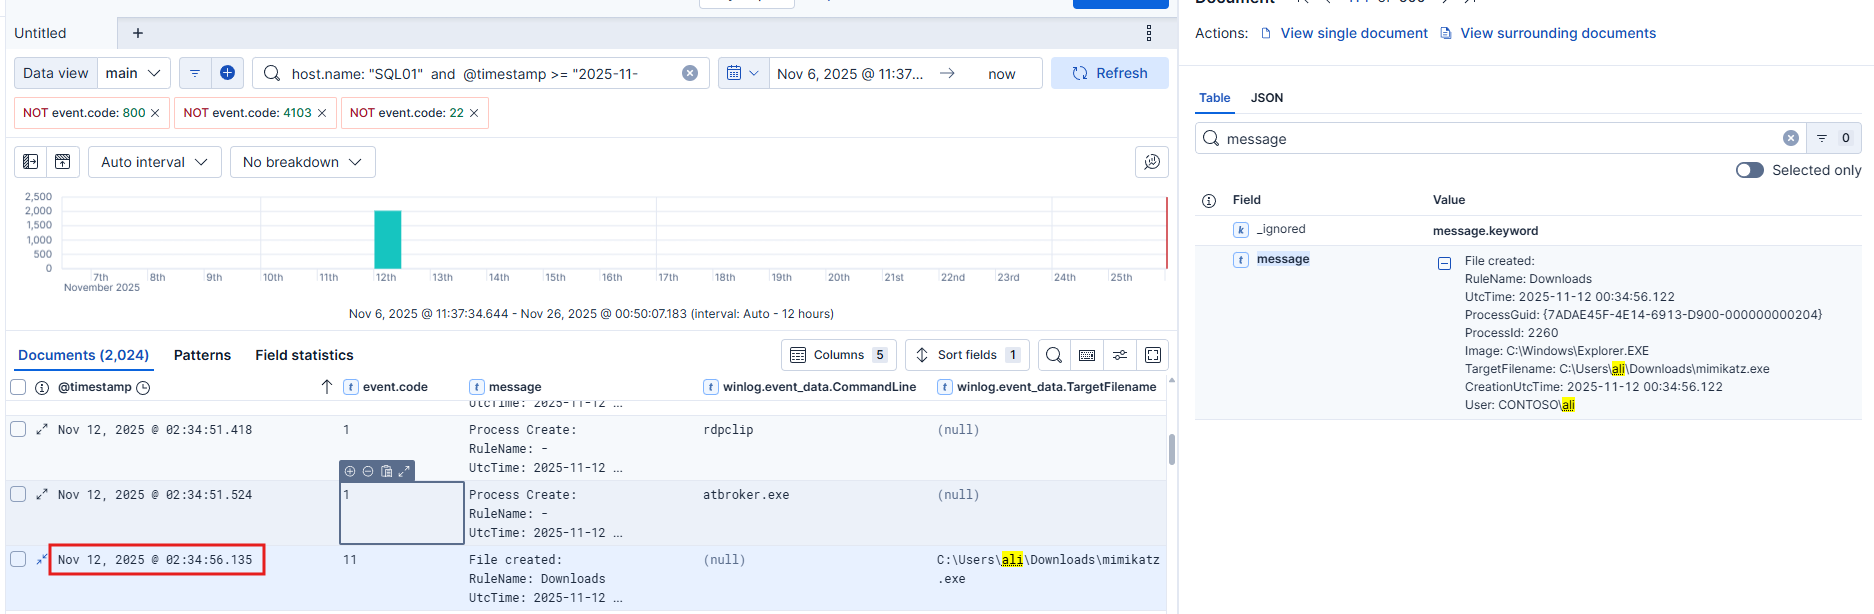Enable the Selected only switch

click(x=1749, y=170)
